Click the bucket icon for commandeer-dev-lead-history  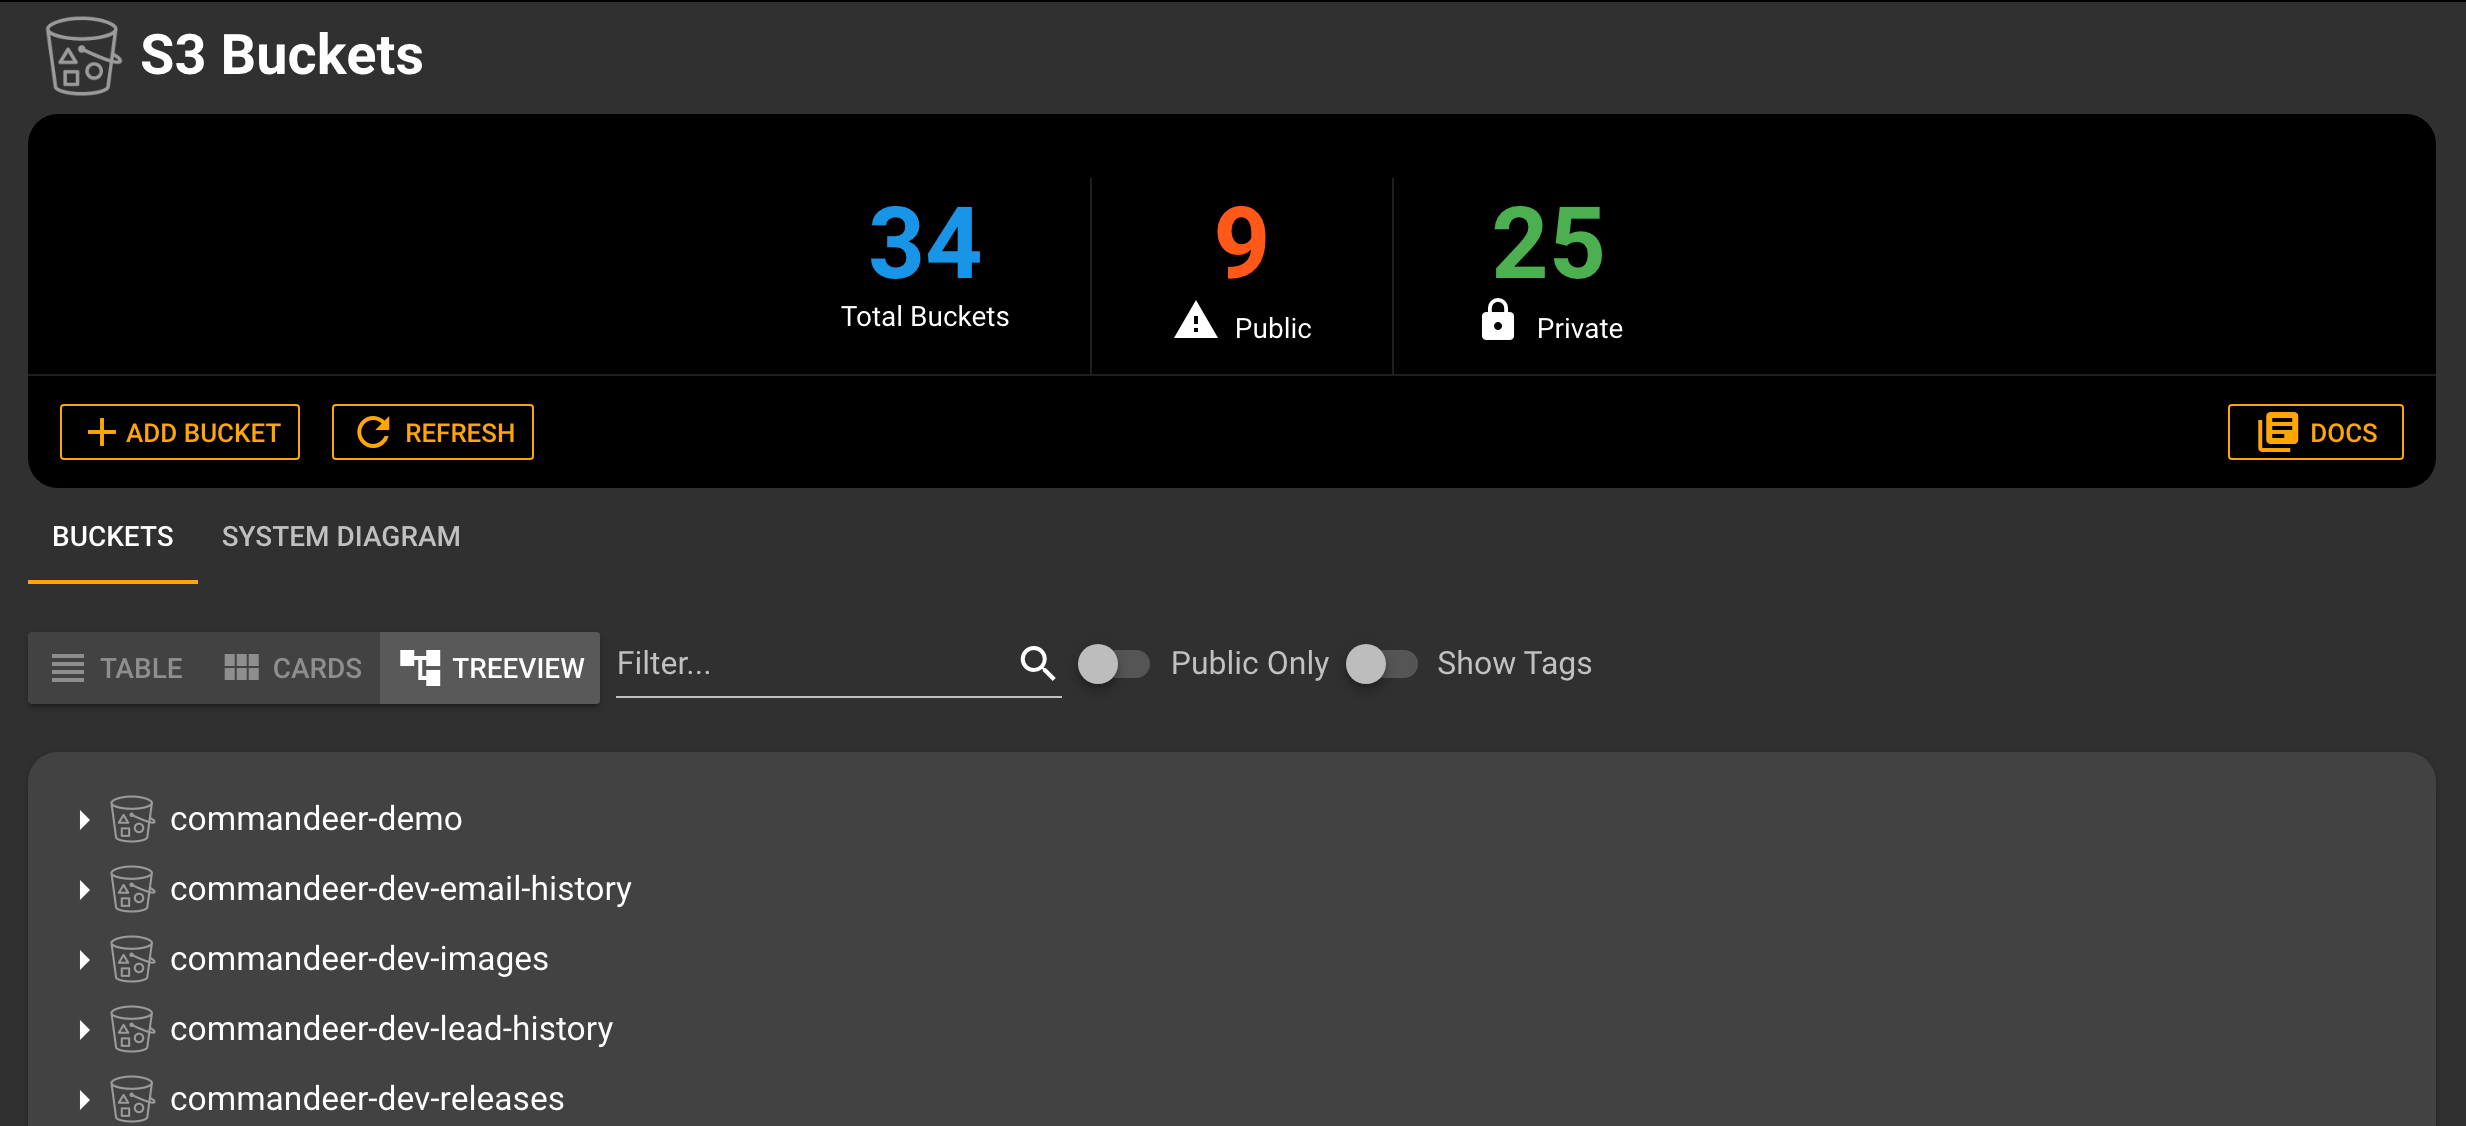click(x=132, y=1029)
